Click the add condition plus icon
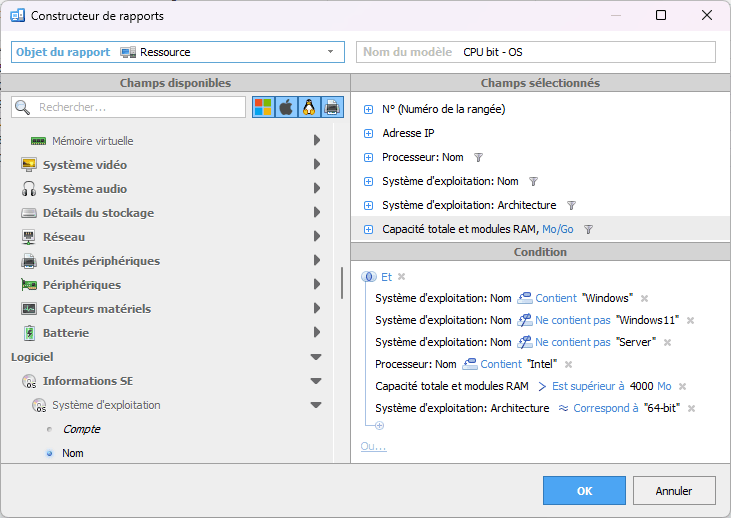 379,426
